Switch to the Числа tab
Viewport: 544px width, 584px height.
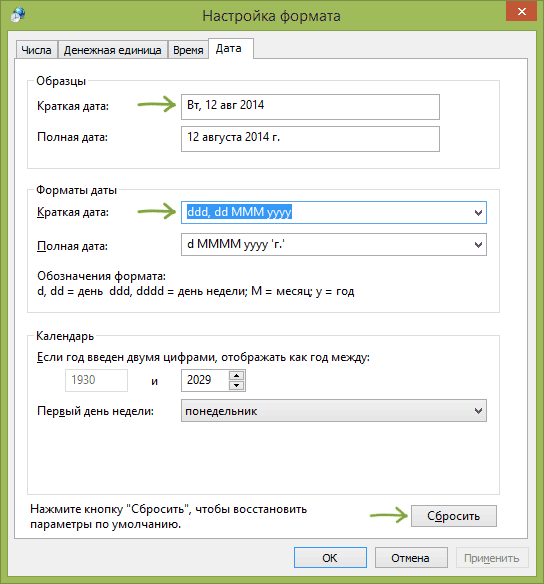coord(36,50)
